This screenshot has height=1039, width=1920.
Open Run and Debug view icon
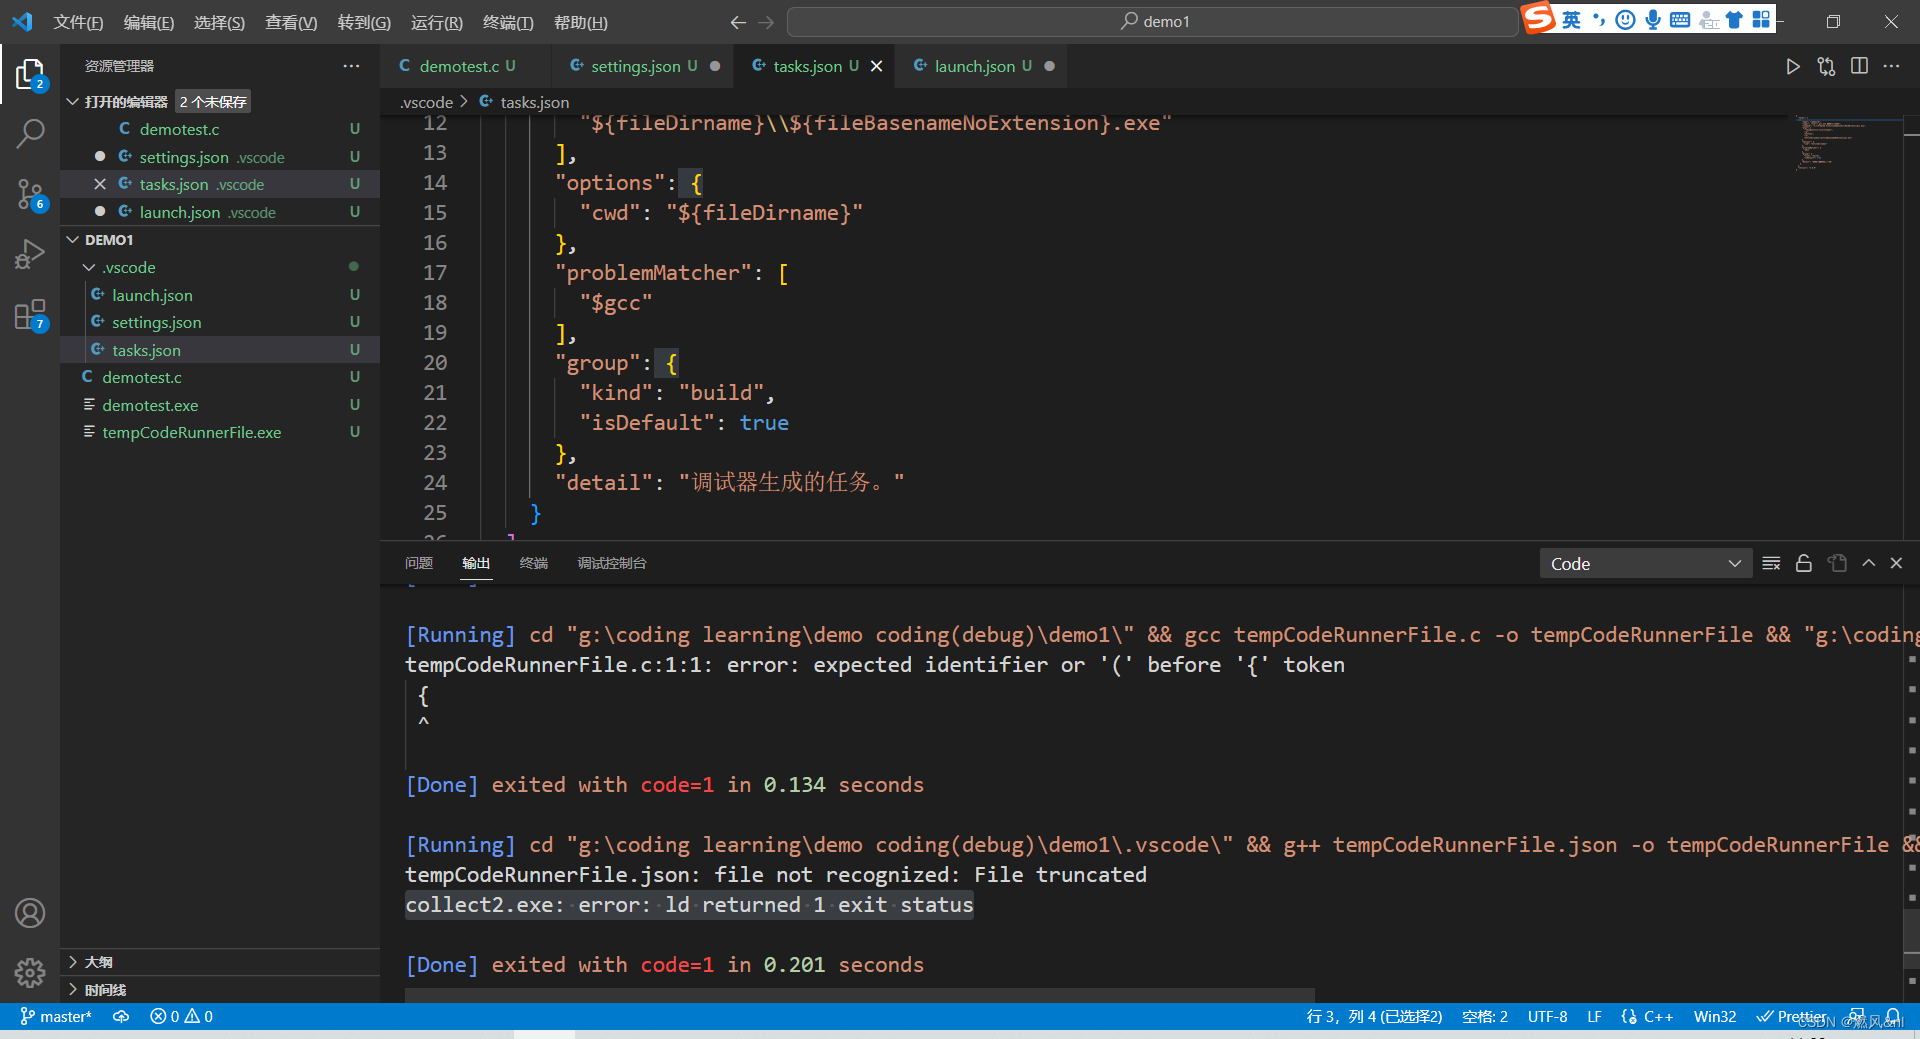(x=30, y=254)
